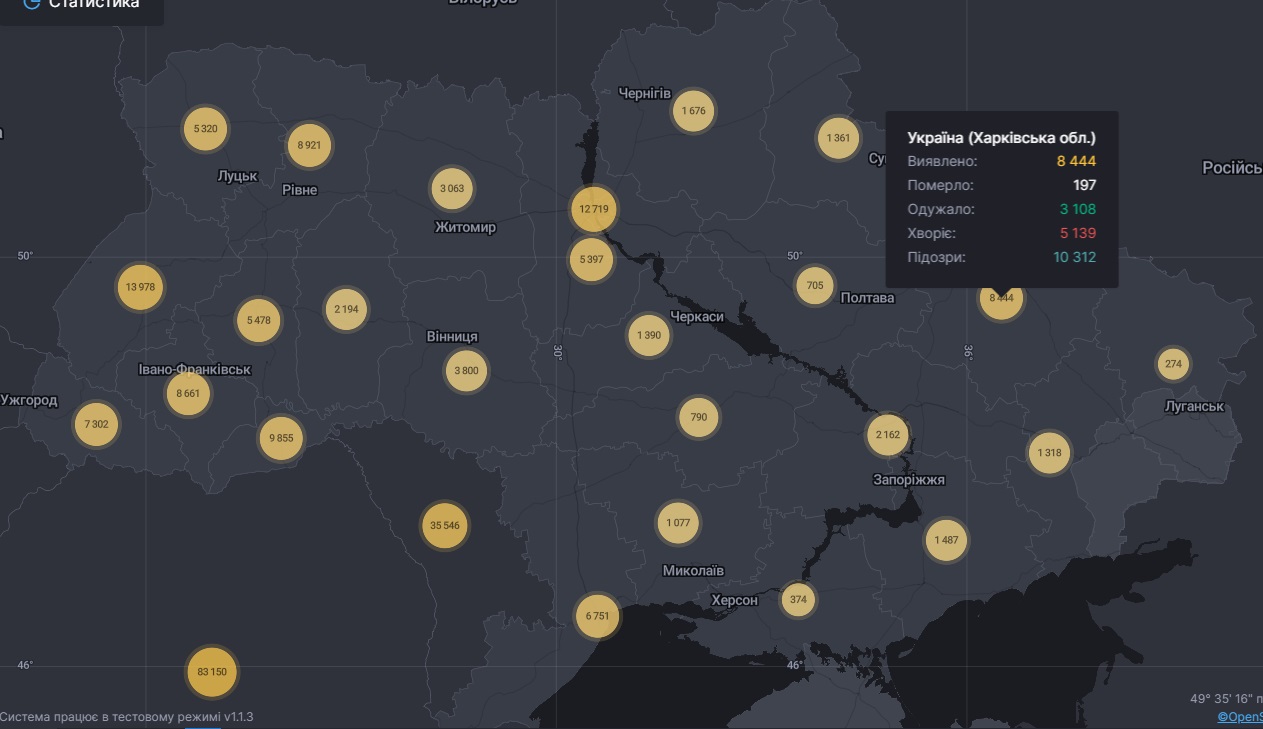Image resolution: width=1263 pixels, height=729 pixels.
Task: Click the 3 063 marker above Житомир
Action: 452,188
